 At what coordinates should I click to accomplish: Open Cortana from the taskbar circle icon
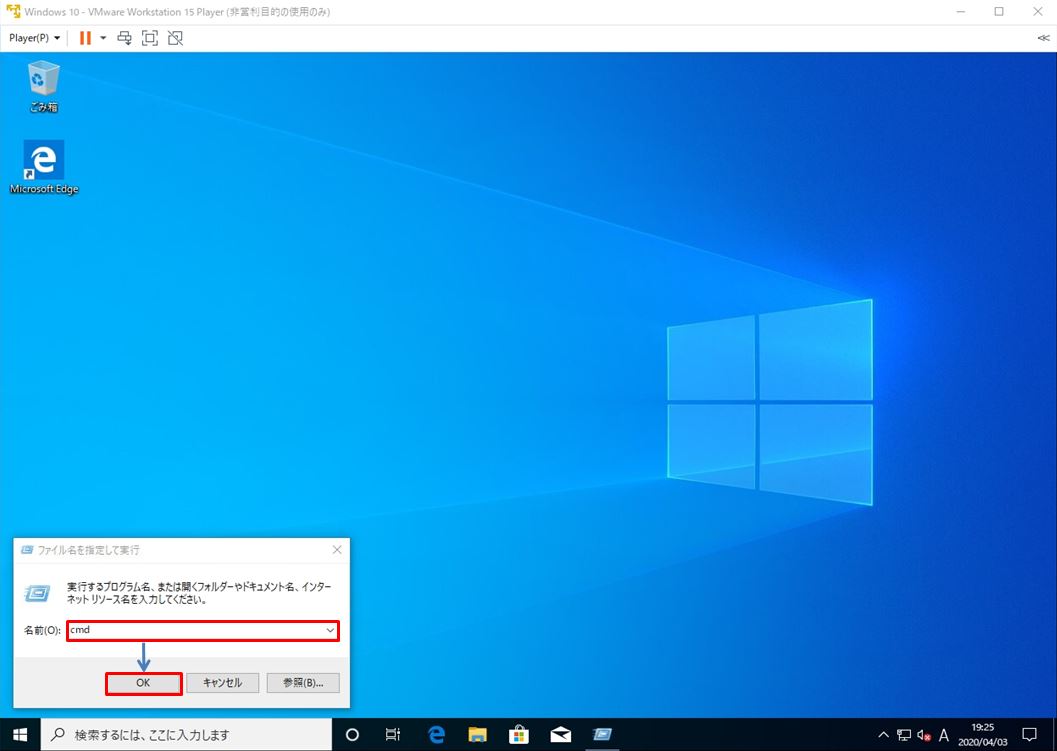click(352, 735)
